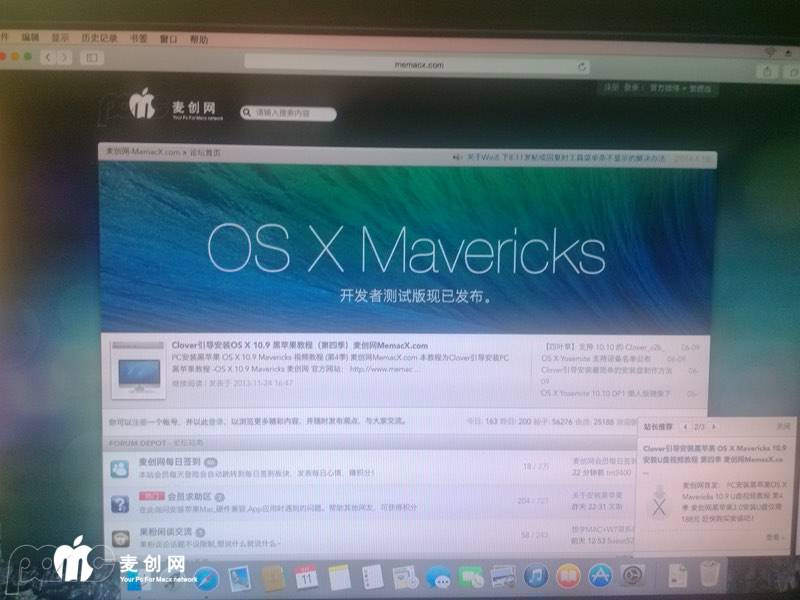Image resolution: width=800 pixels, height=600 pixels.
Task: Click the site search field with placeholder text
Action: [x=288, y=113]
